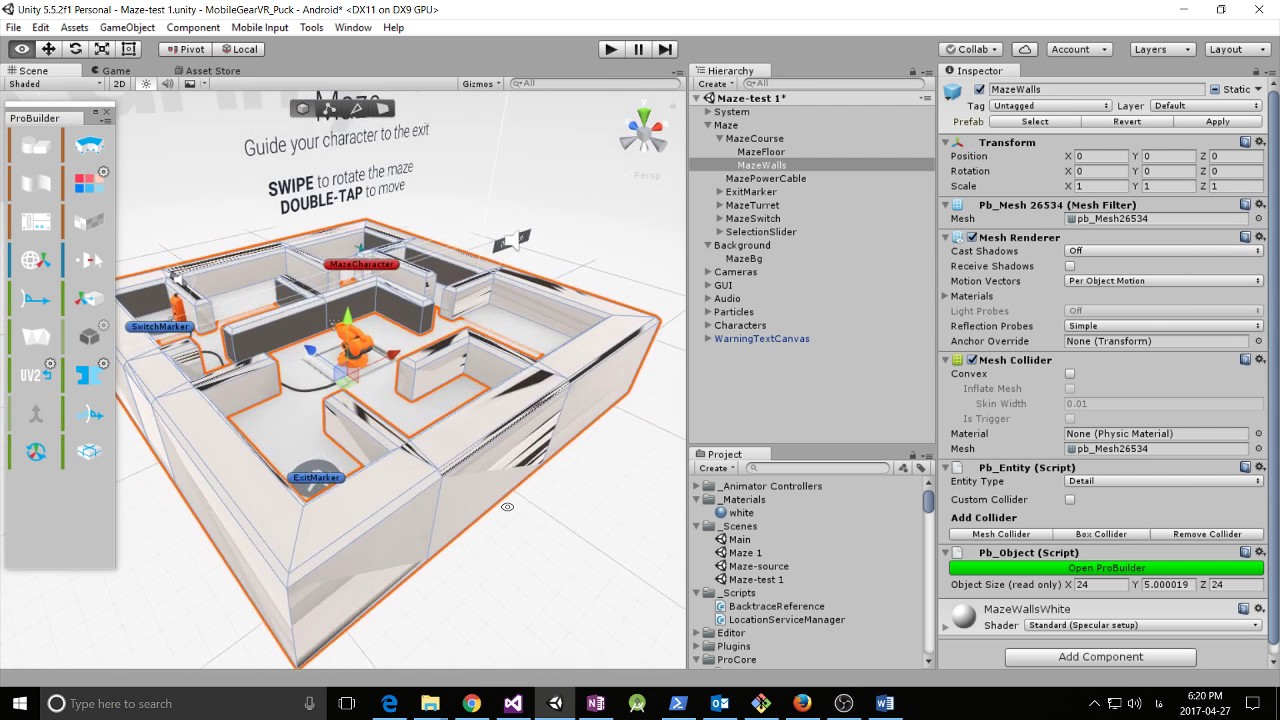The width and height of the screenshot is (1280, 720).
Task: Select the Scale tool in toolbar
Action: click(102, 49)
